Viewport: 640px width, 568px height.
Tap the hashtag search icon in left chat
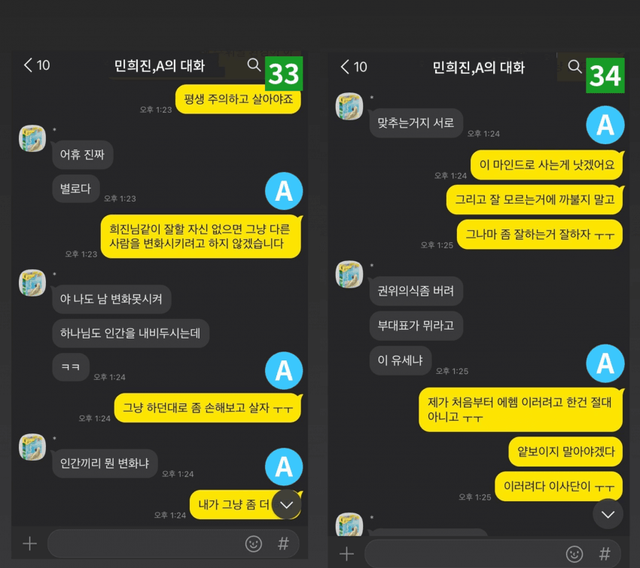[283, 544]
